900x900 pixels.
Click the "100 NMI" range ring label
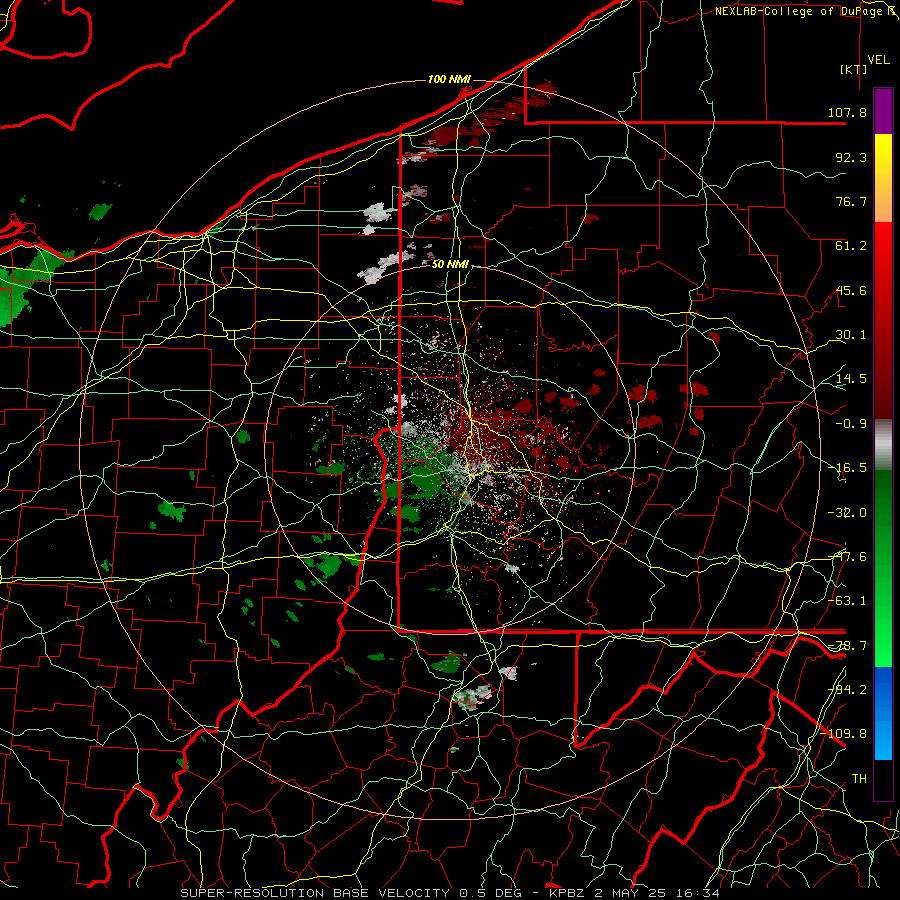pyautogui.click(x=449, y=79)
